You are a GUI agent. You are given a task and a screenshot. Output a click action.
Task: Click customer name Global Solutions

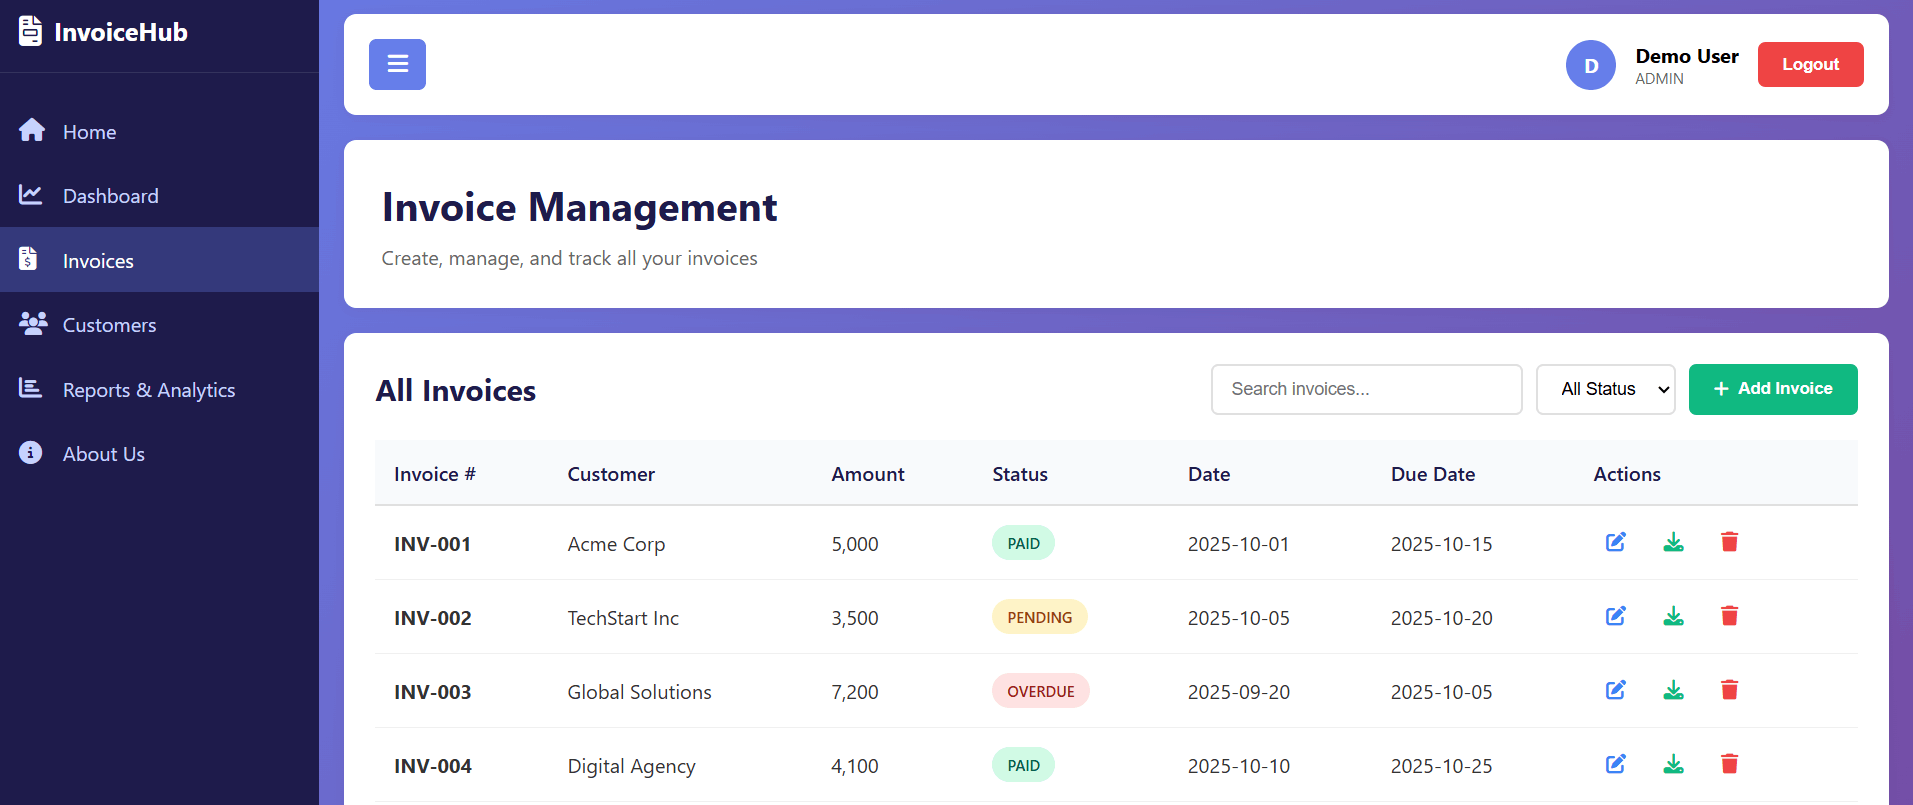tap(639, 692)
